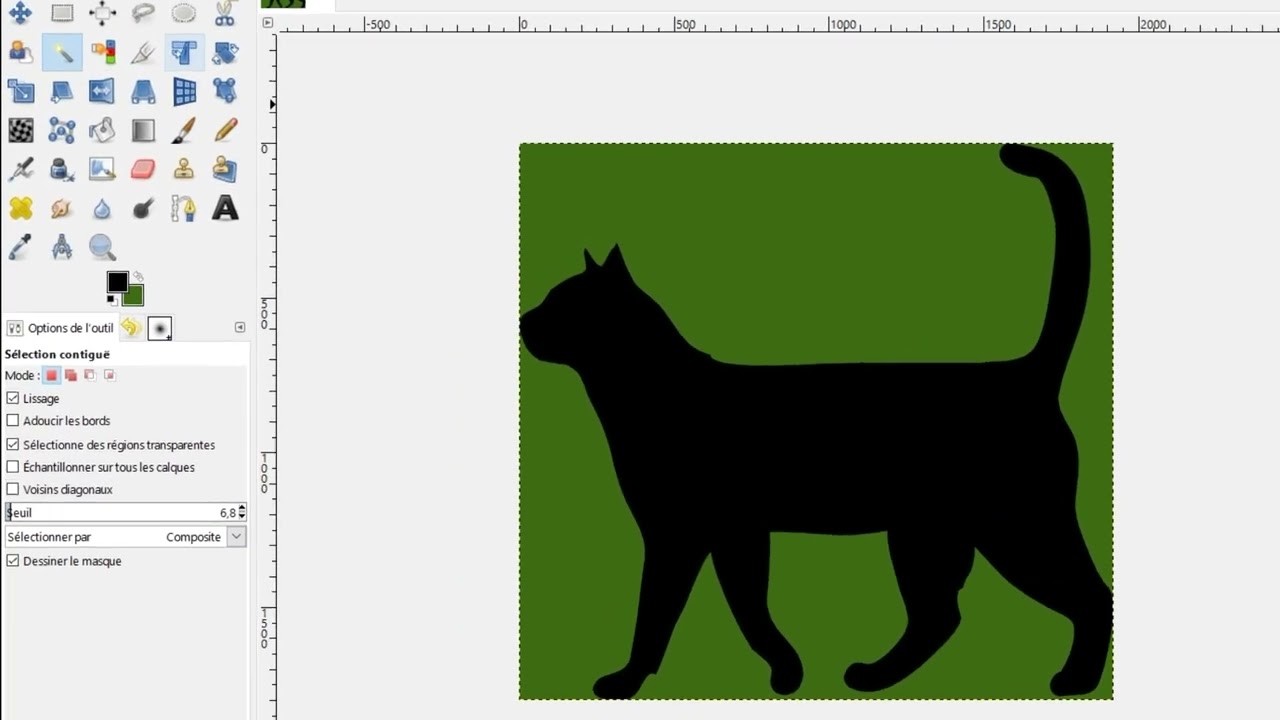1280x720 pixels.
Task: Select the Text tool
Action: (225, 208)
